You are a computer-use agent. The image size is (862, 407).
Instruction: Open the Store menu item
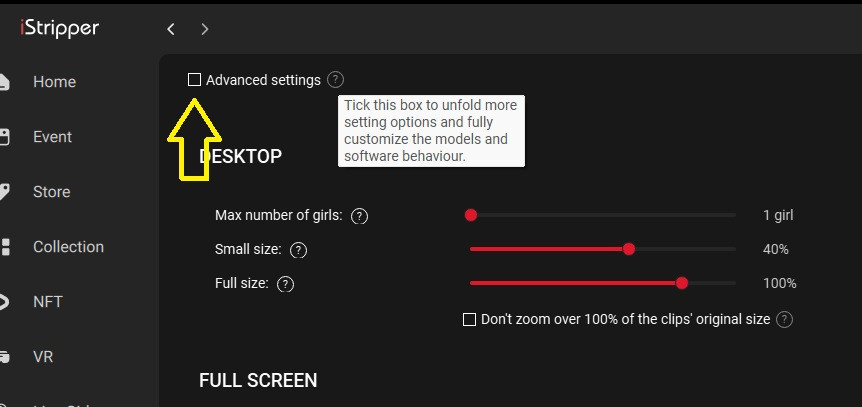click(x=51, y=192)
